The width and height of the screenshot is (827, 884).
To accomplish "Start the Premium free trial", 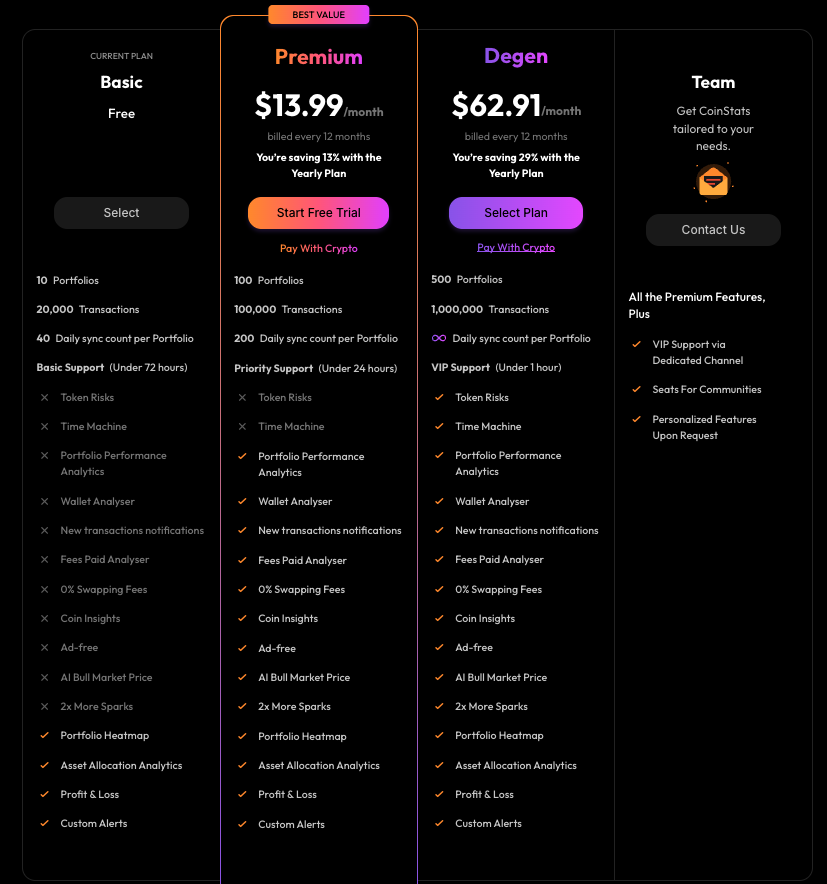I will pos(318,213).
